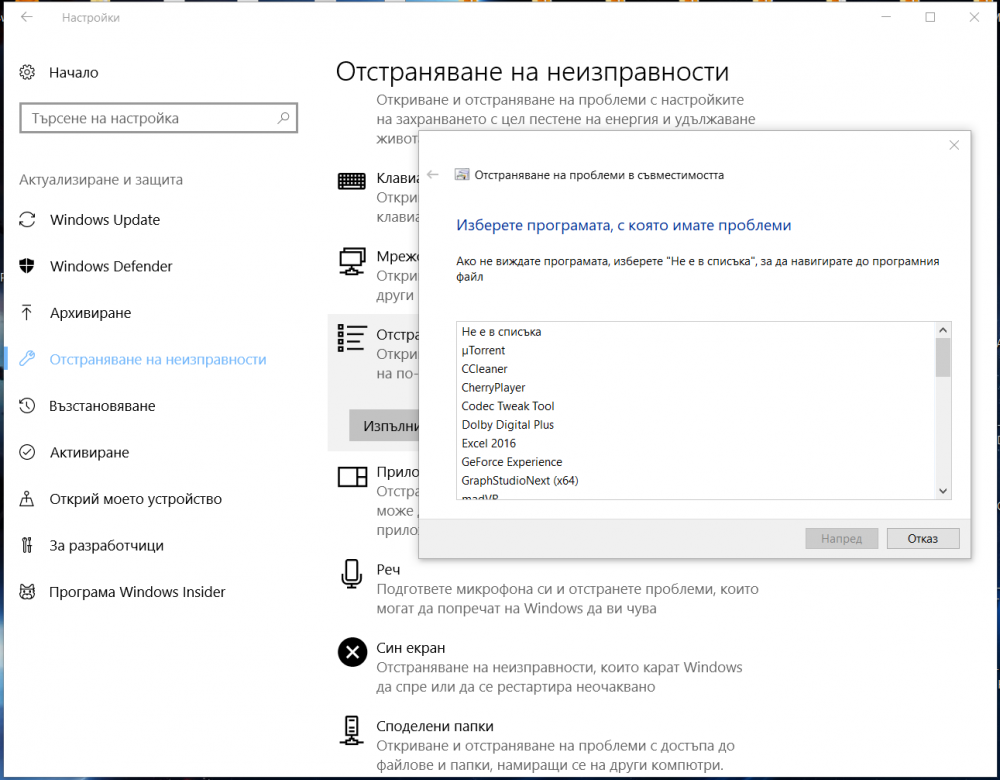Click the Син екран X circle icon
This screenshot has width=1000, height=780.
click(352, 652)
